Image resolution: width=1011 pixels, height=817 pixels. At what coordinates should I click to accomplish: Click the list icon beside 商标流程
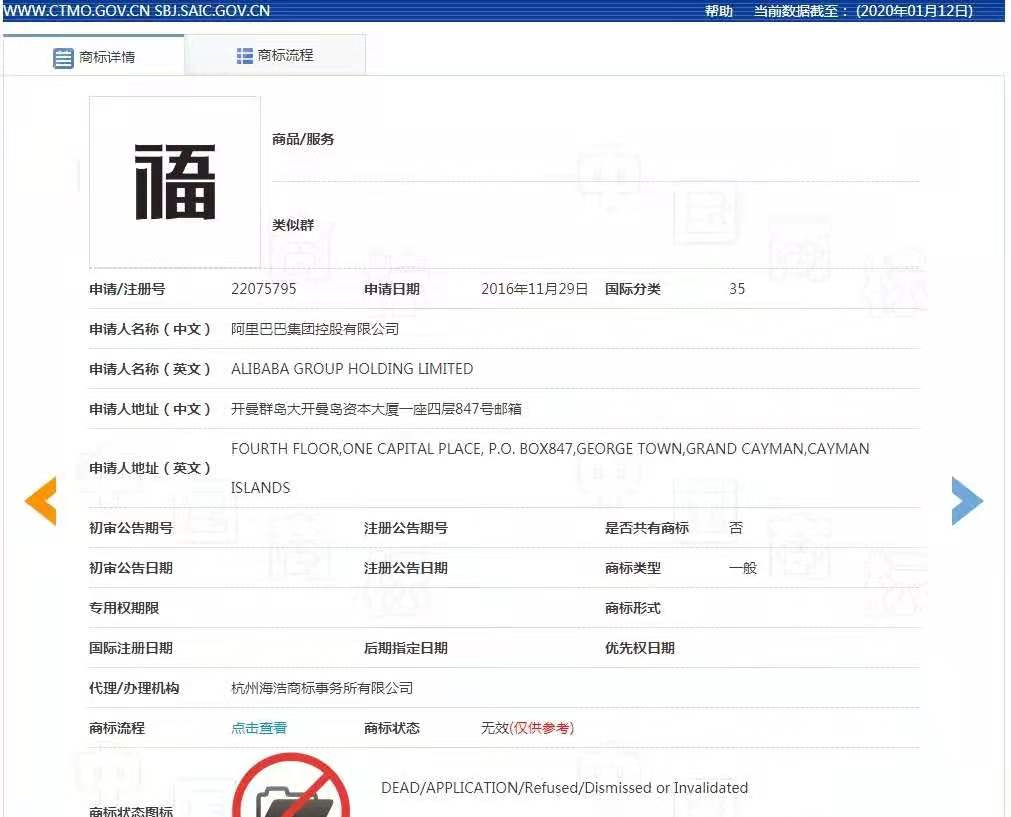[244, 56]
